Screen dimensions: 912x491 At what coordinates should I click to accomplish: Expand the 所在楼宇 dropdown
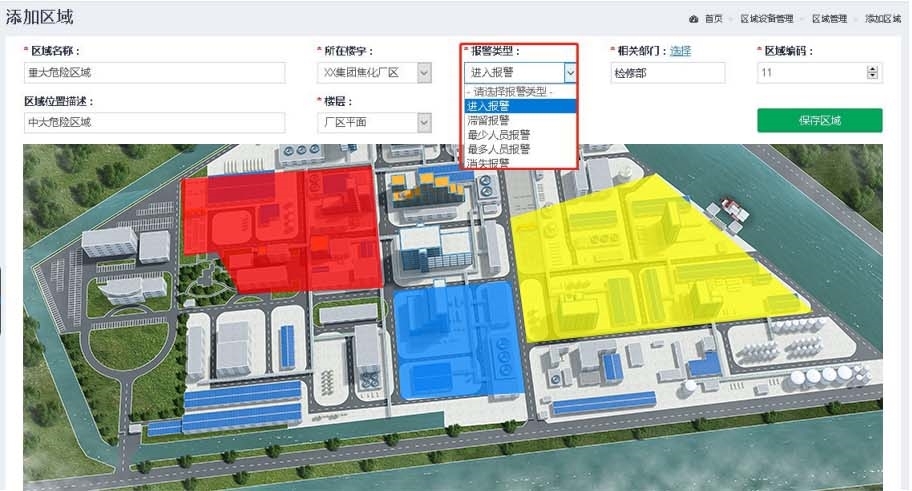tap(424, 72)
